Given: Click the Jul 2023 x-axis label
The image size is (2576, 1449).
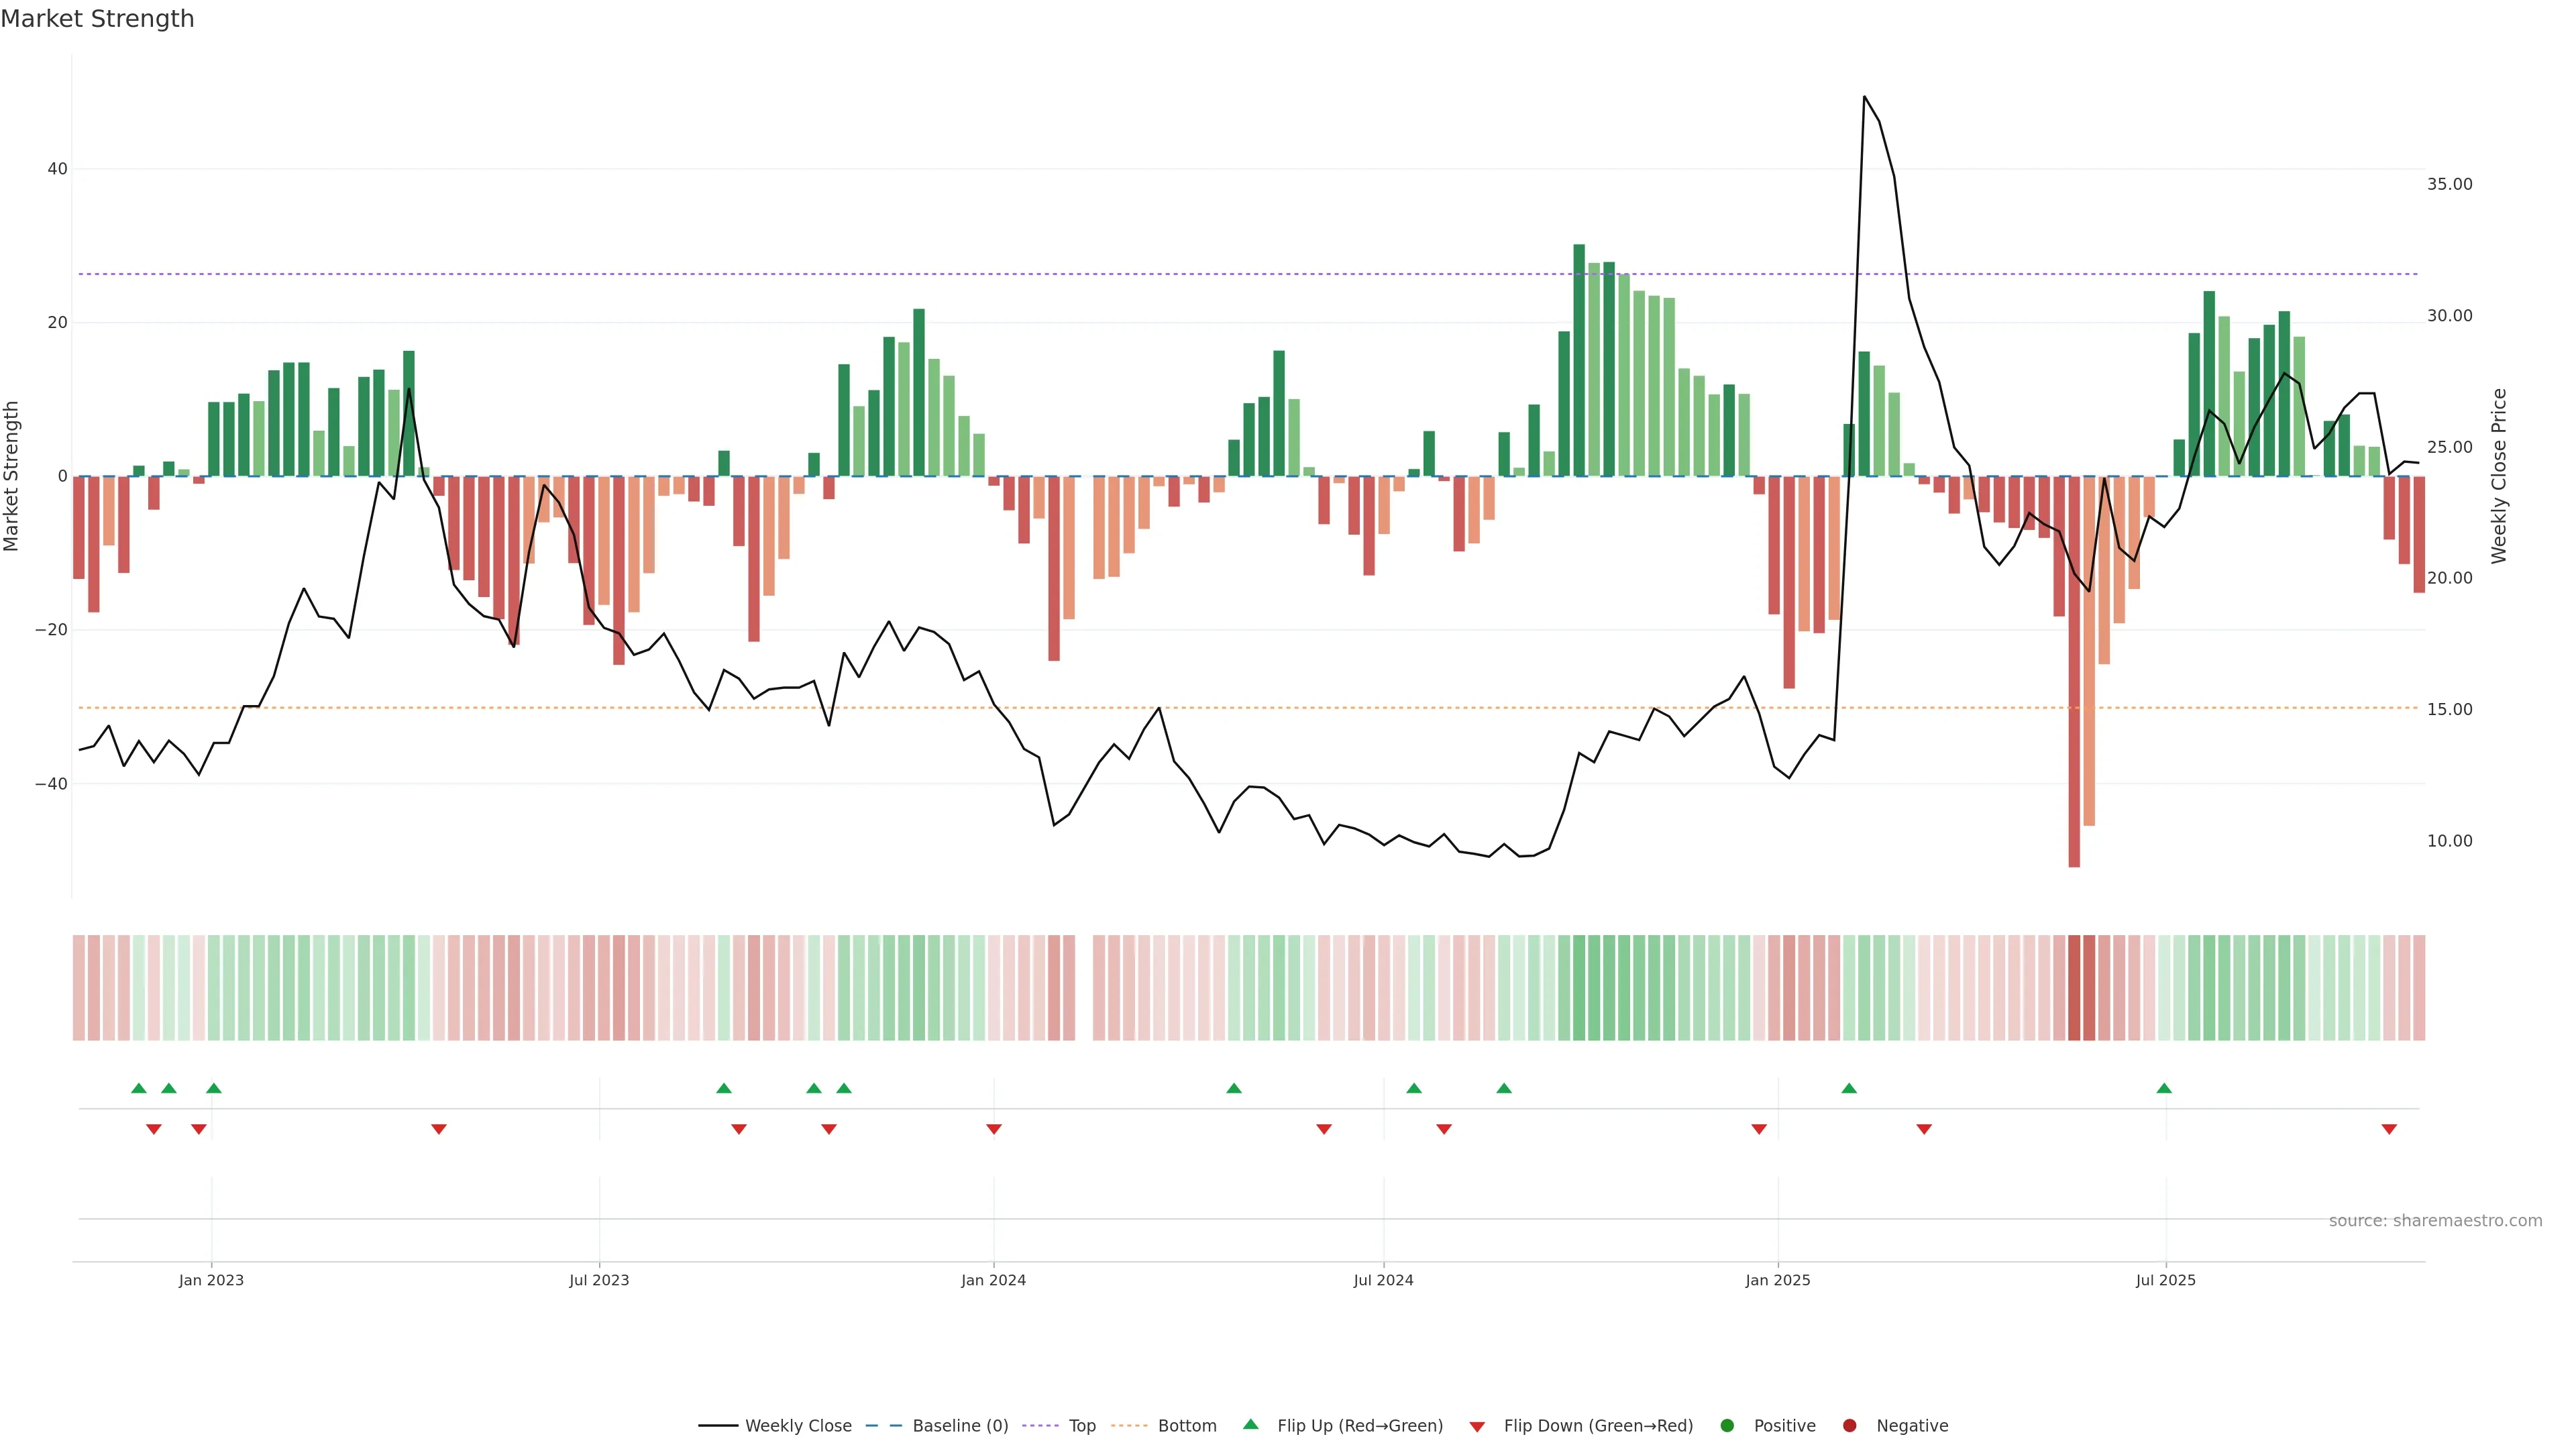Looking at the screenshot, I should (599, 1280).
